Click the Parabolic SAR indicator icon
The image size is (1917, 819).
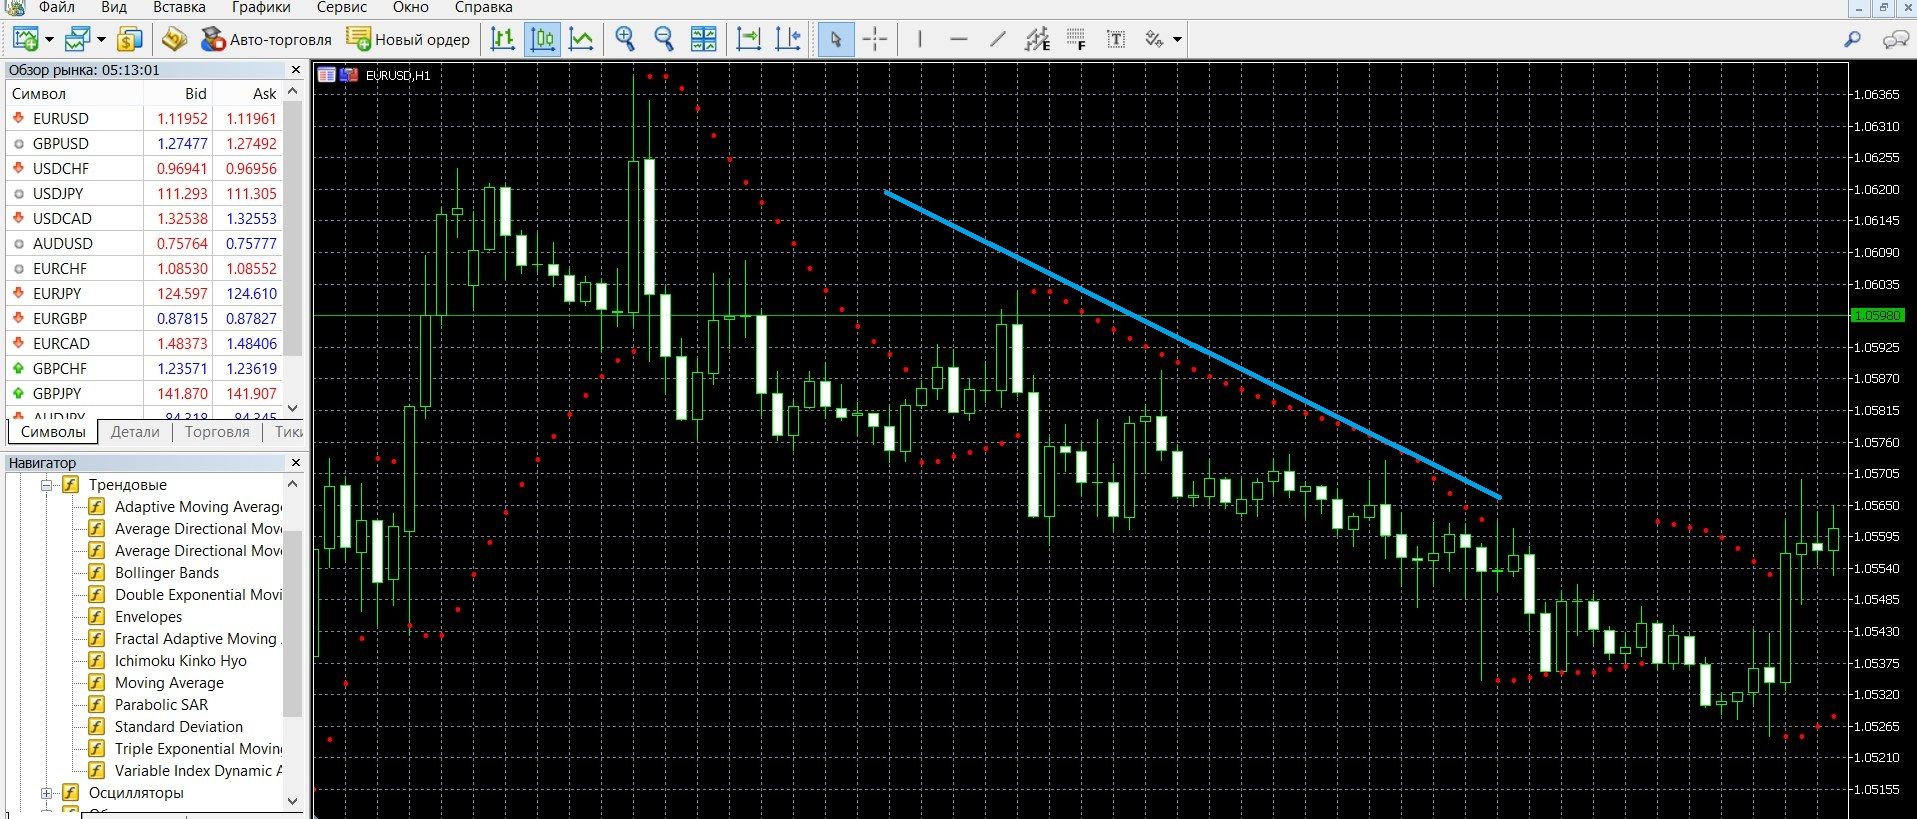pos(97,704)
